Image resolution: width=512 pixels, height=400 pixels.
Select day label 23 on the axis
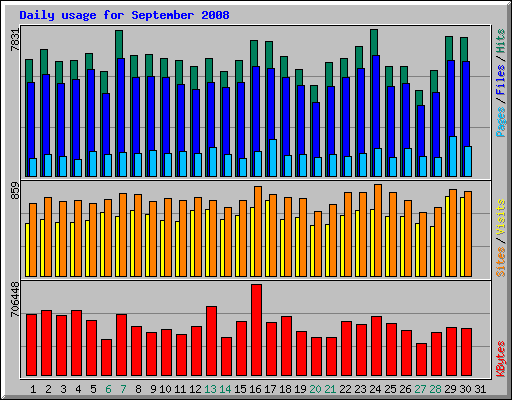(x=360, y=389)
